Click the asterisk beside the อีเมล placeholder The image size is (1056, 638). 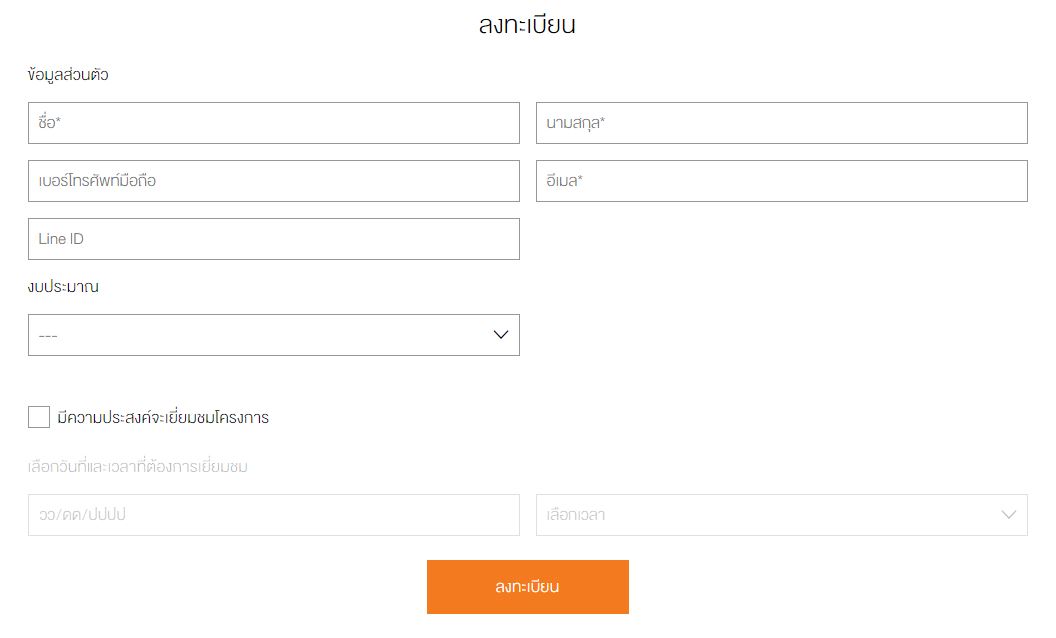(x=580, y=177)
